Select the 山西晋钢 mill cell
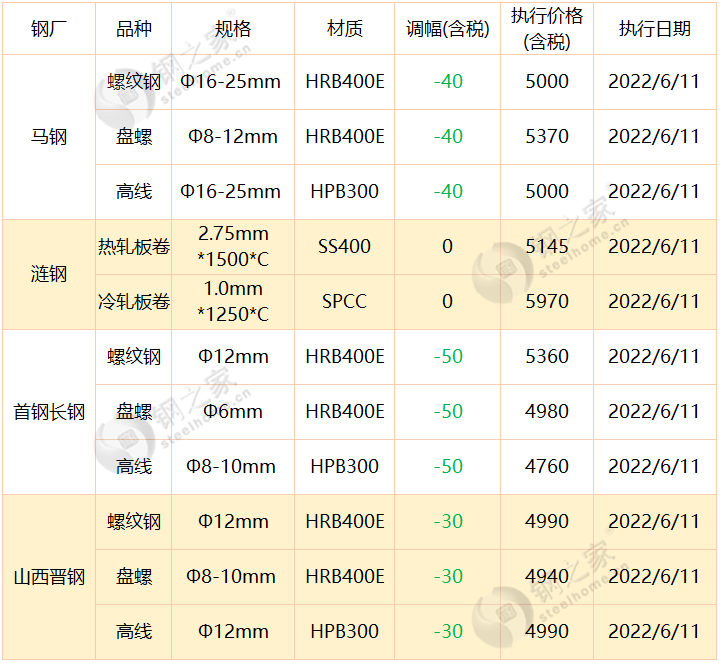Screen dimensions: 724x664 pyautogui.click(x=49, y=577)
